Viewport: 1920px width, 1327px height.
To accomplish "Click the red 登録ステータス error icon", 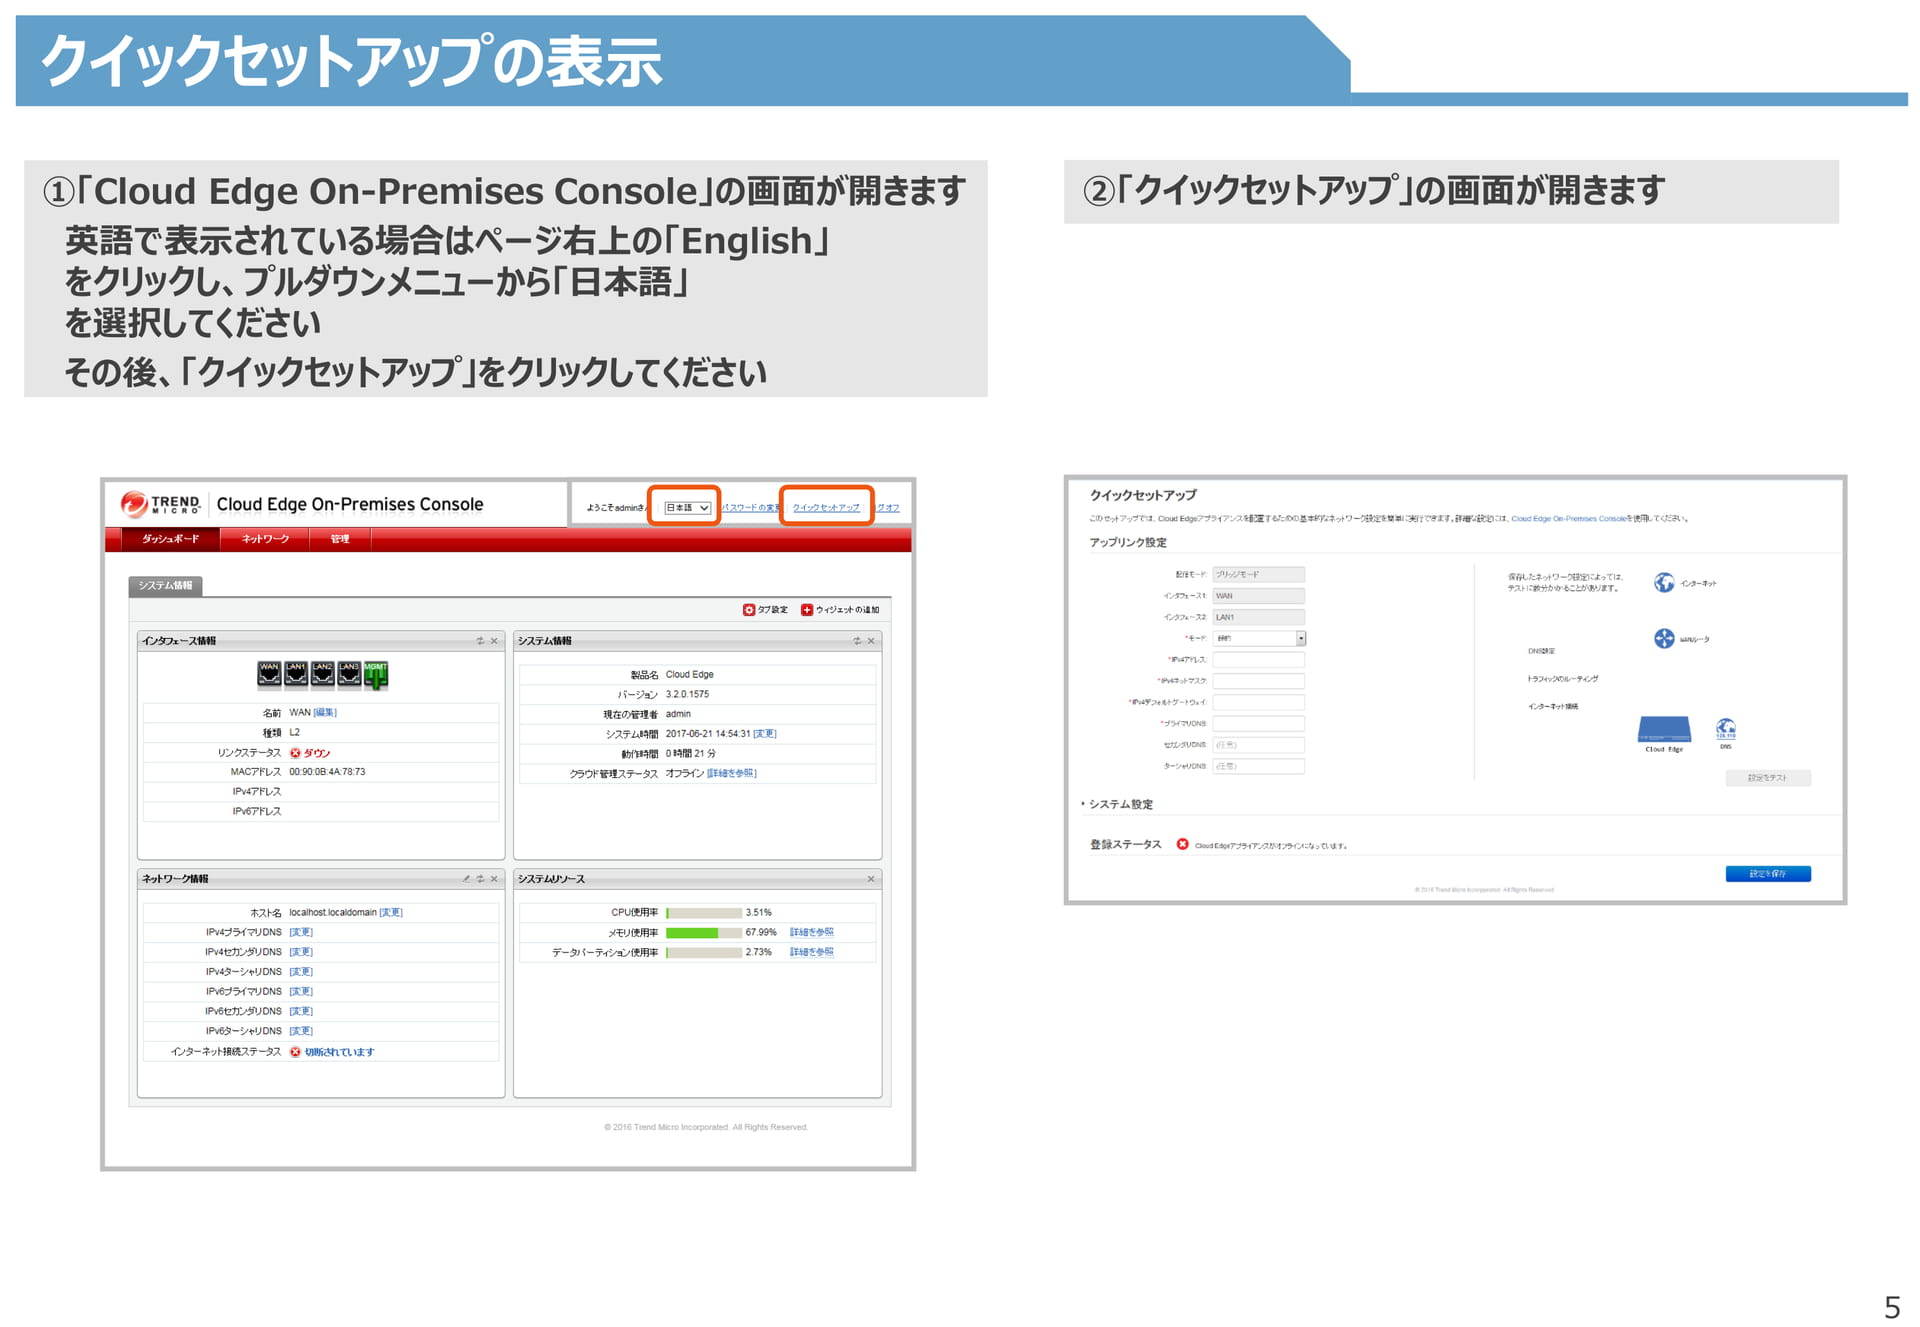I will click(1183, 844).
